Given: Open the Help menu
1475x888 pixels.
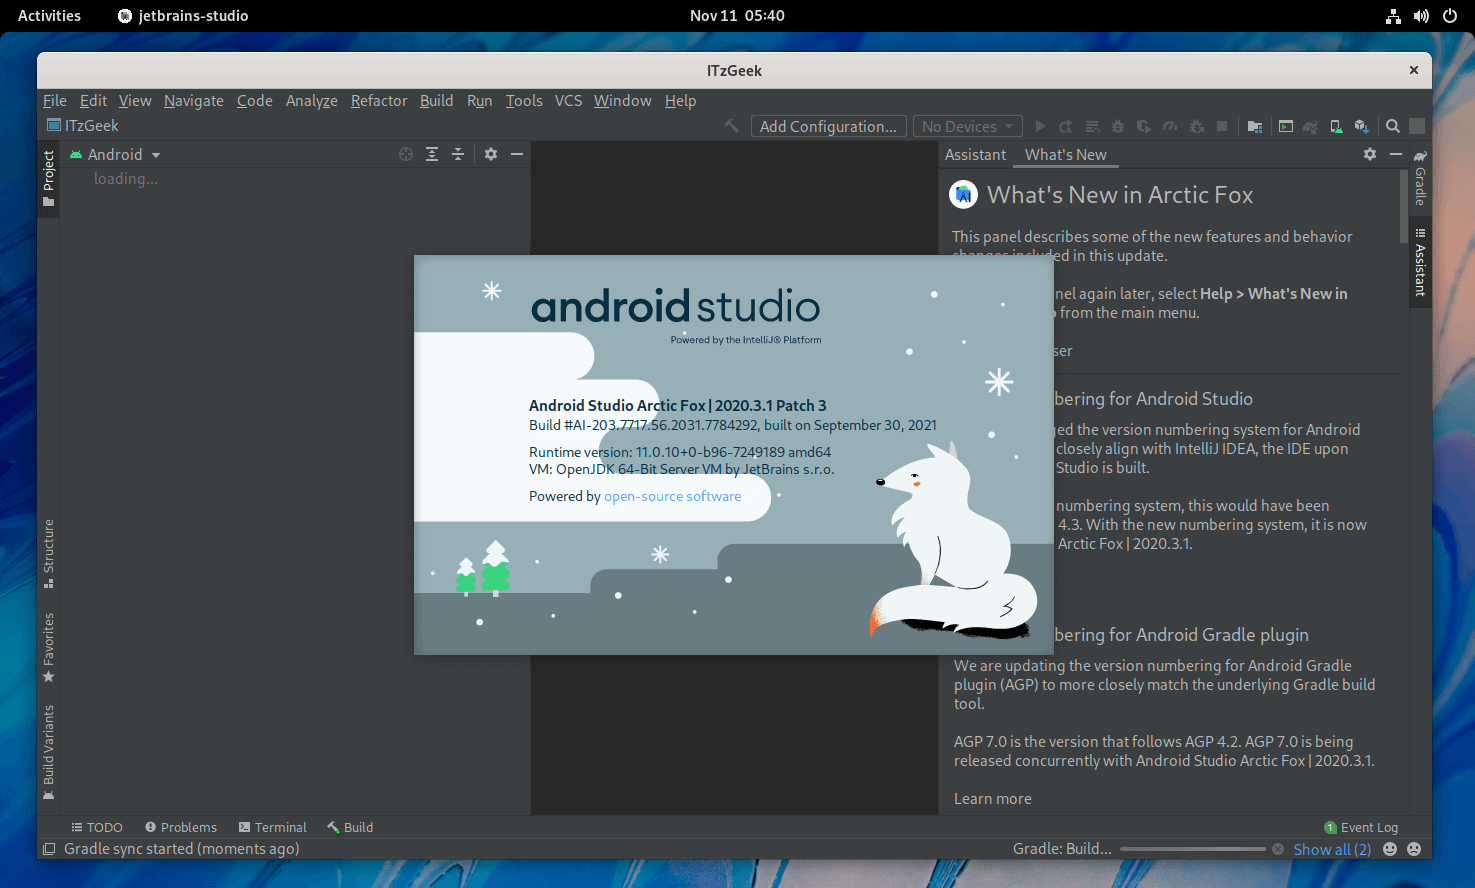Looking at the screenshot, I should tap(680, 100).
